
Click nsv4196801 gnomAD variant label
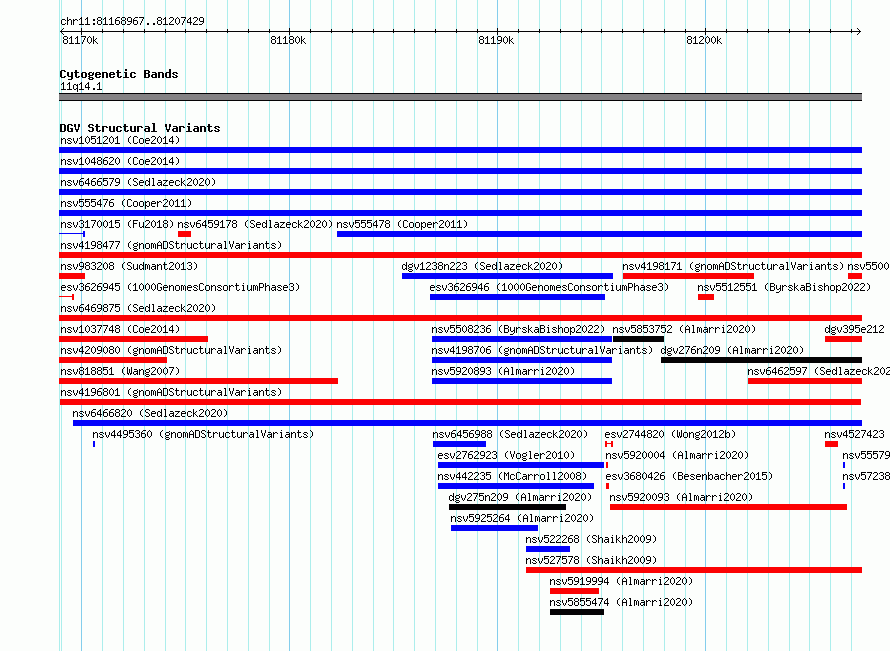(x=171, y=392)
